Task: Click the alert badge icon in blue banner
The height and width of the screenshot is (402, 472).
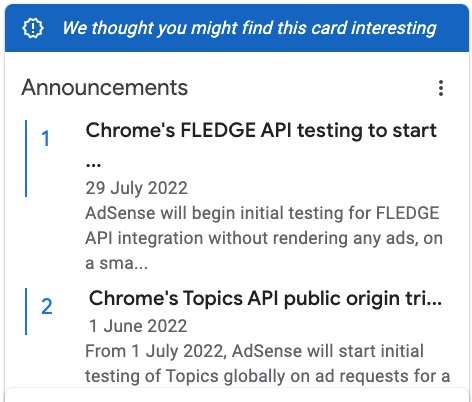Action: (33, 28)
